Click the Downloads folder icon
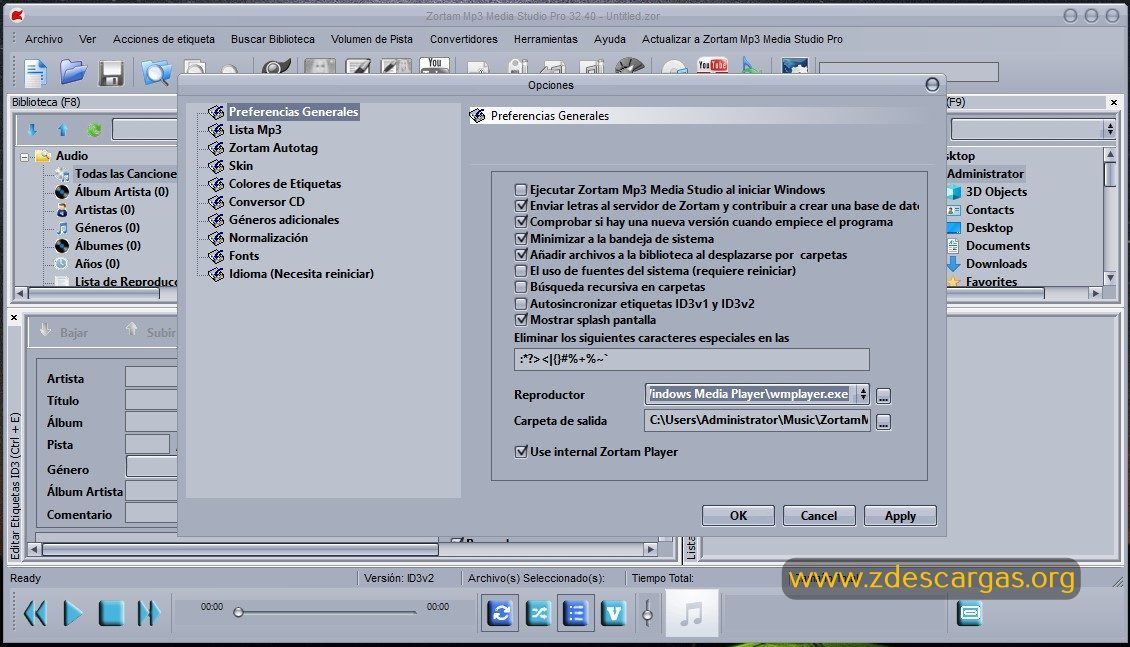Screen dimensions: 1130x647 point(953,264)
